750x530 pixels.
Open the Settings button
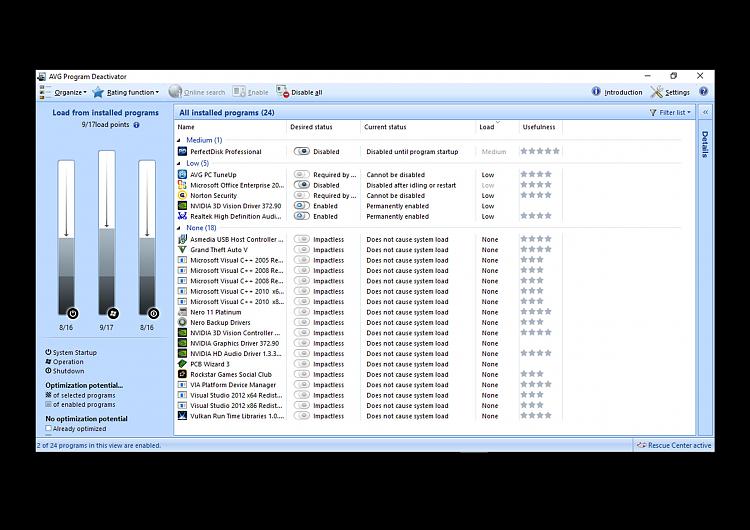click(x=670, y=92)
